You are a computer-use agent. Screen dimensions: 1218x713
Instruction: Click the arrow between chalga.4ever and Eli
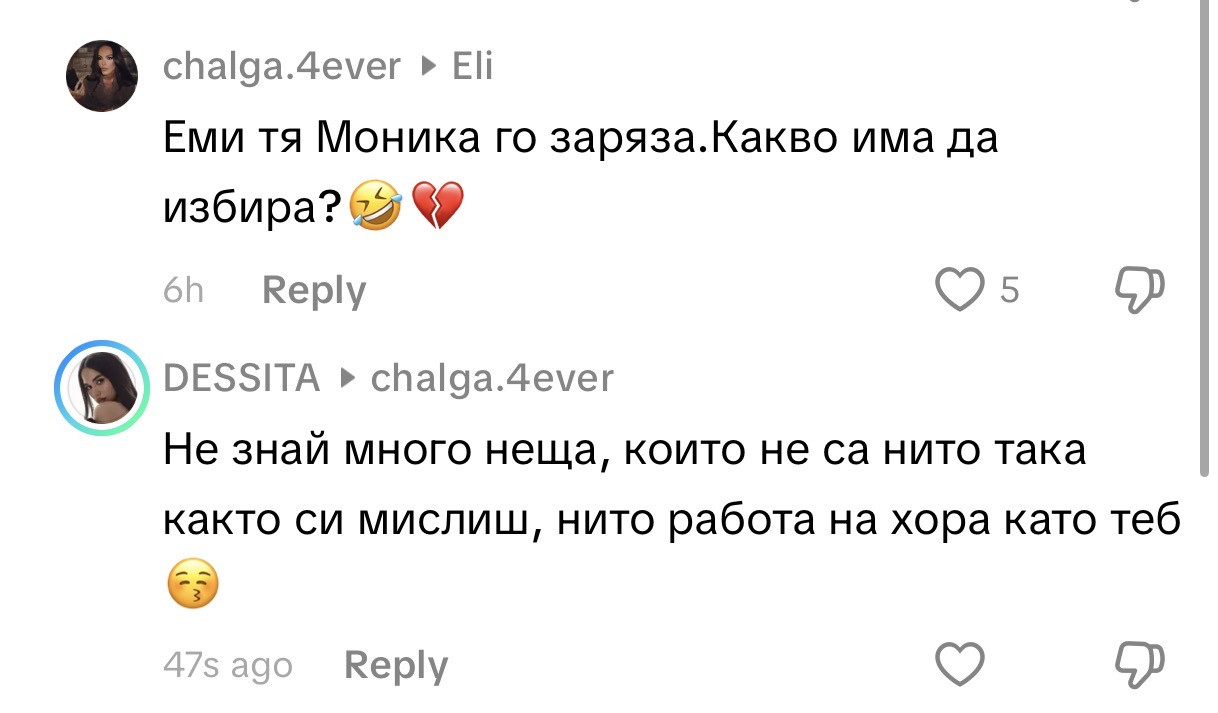click(x=428, y=67)
